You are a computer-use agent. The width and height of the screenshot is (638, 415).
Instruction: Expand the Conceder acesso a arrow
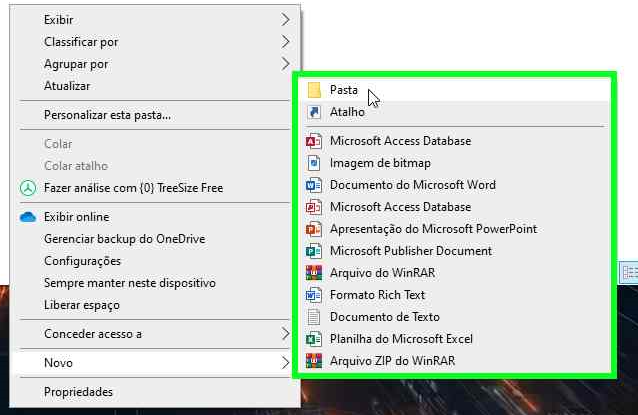[x=286, y=334]
